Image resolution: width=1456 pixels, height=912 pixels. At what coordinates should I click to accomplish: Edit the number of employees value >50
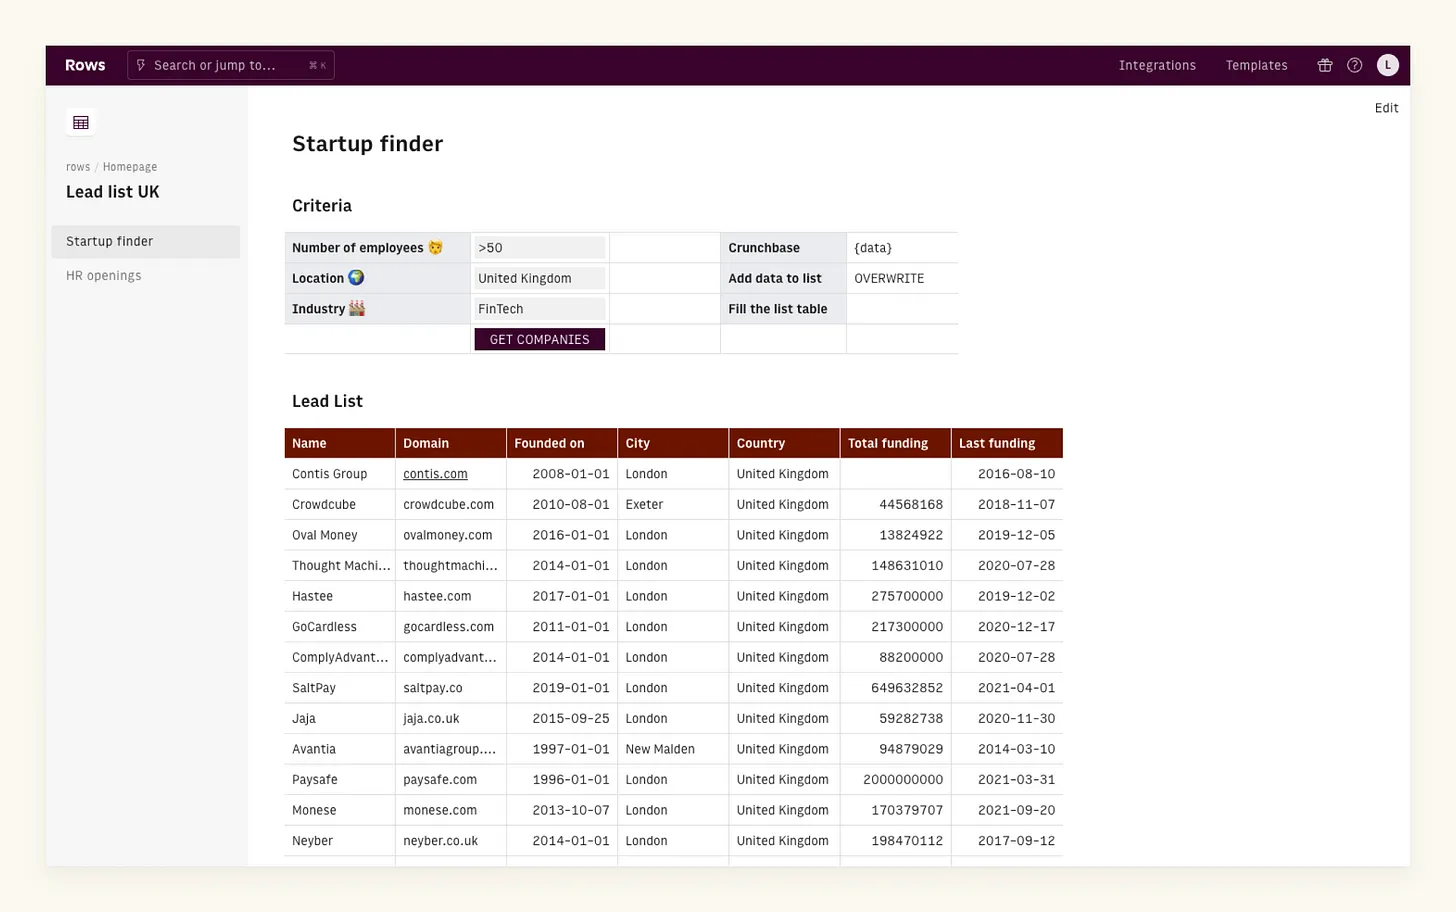pos(540,248)
